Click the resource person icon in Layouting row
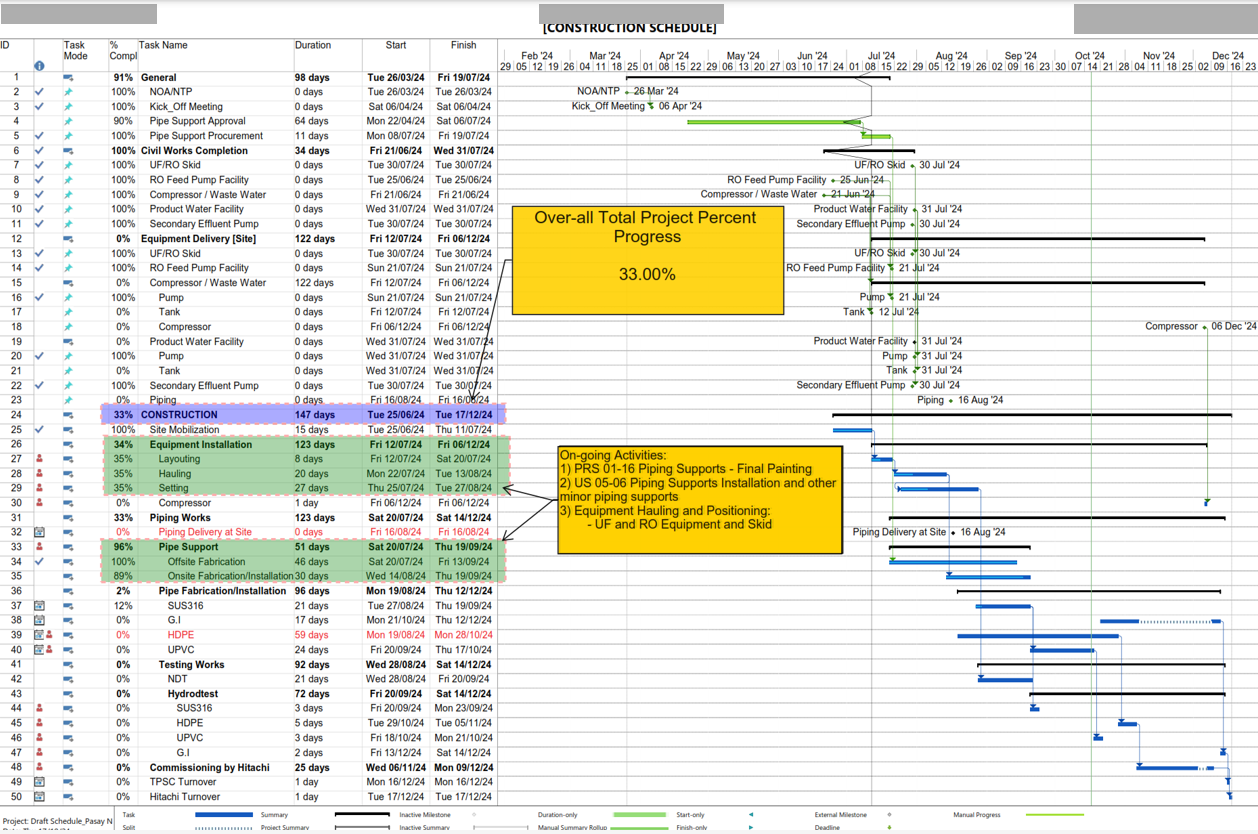This screenshot has width=1258, height=834. click(x=39, y=459)
